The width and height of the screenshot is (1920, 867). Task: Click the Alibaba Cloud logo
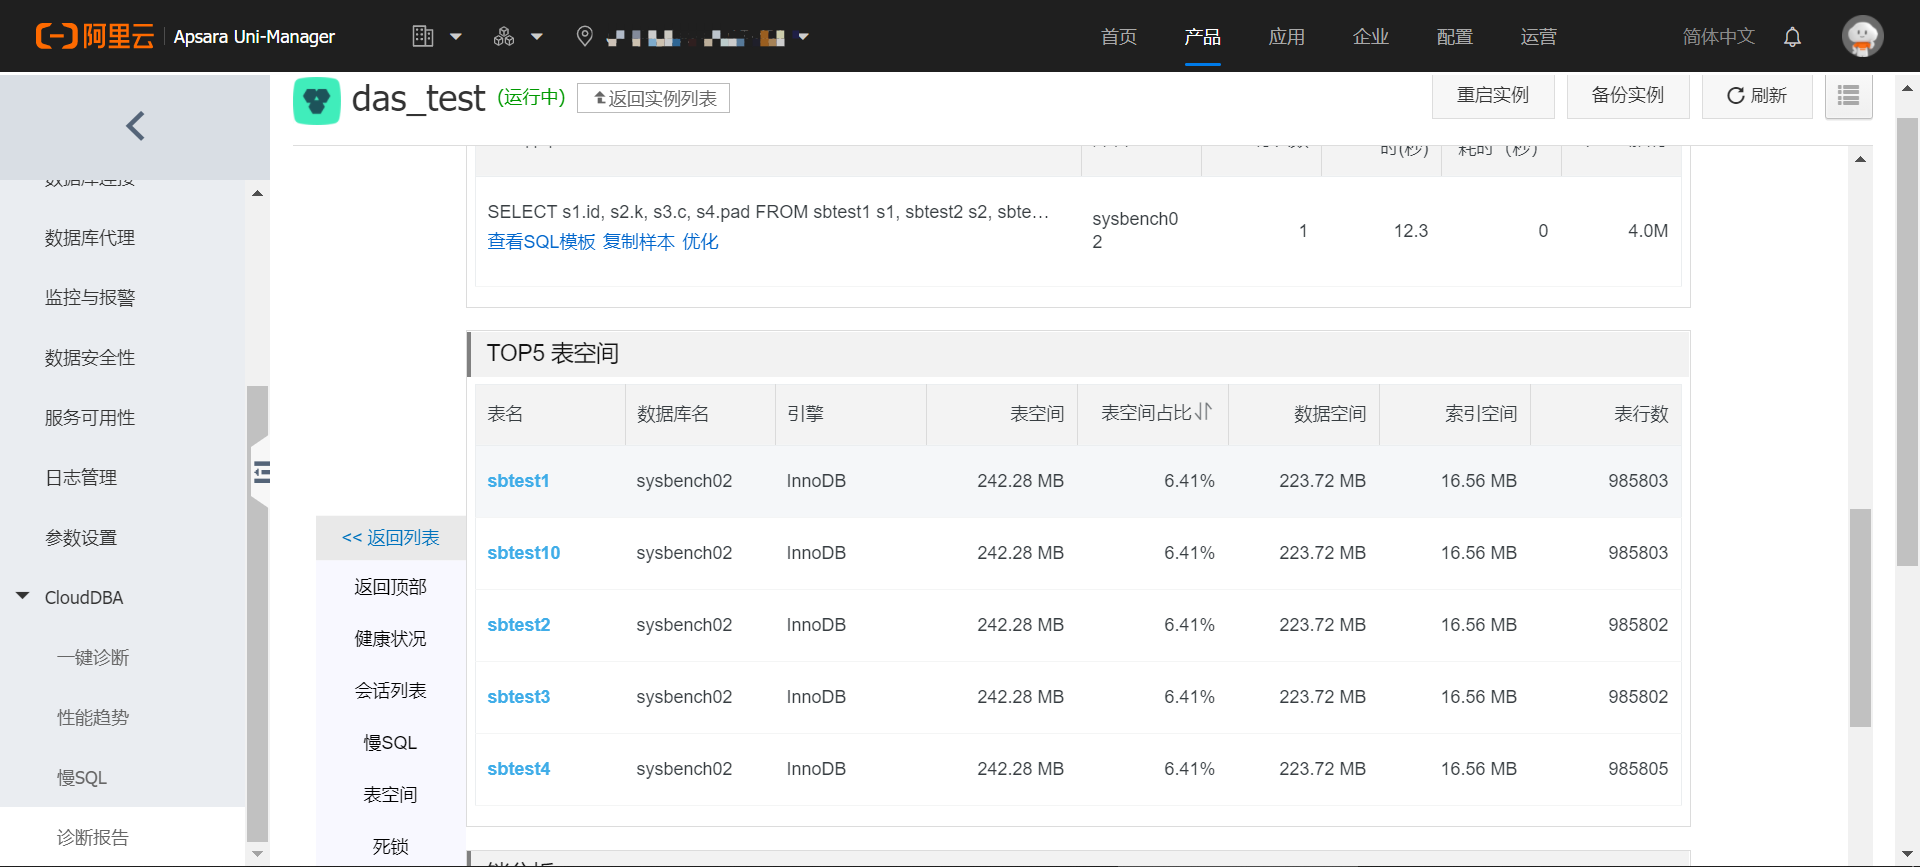[95, 37]
